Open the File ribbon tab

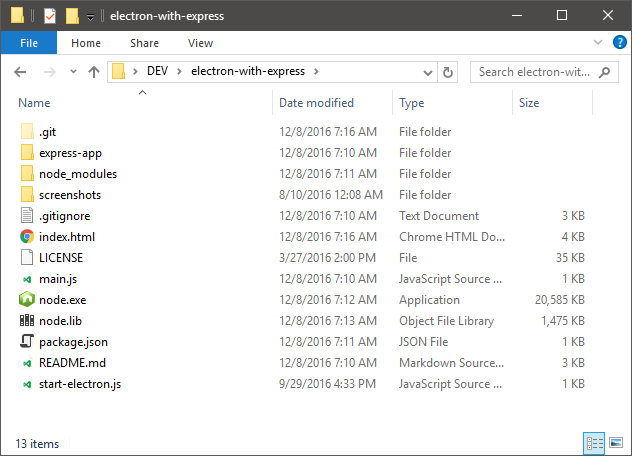point(29,43)
